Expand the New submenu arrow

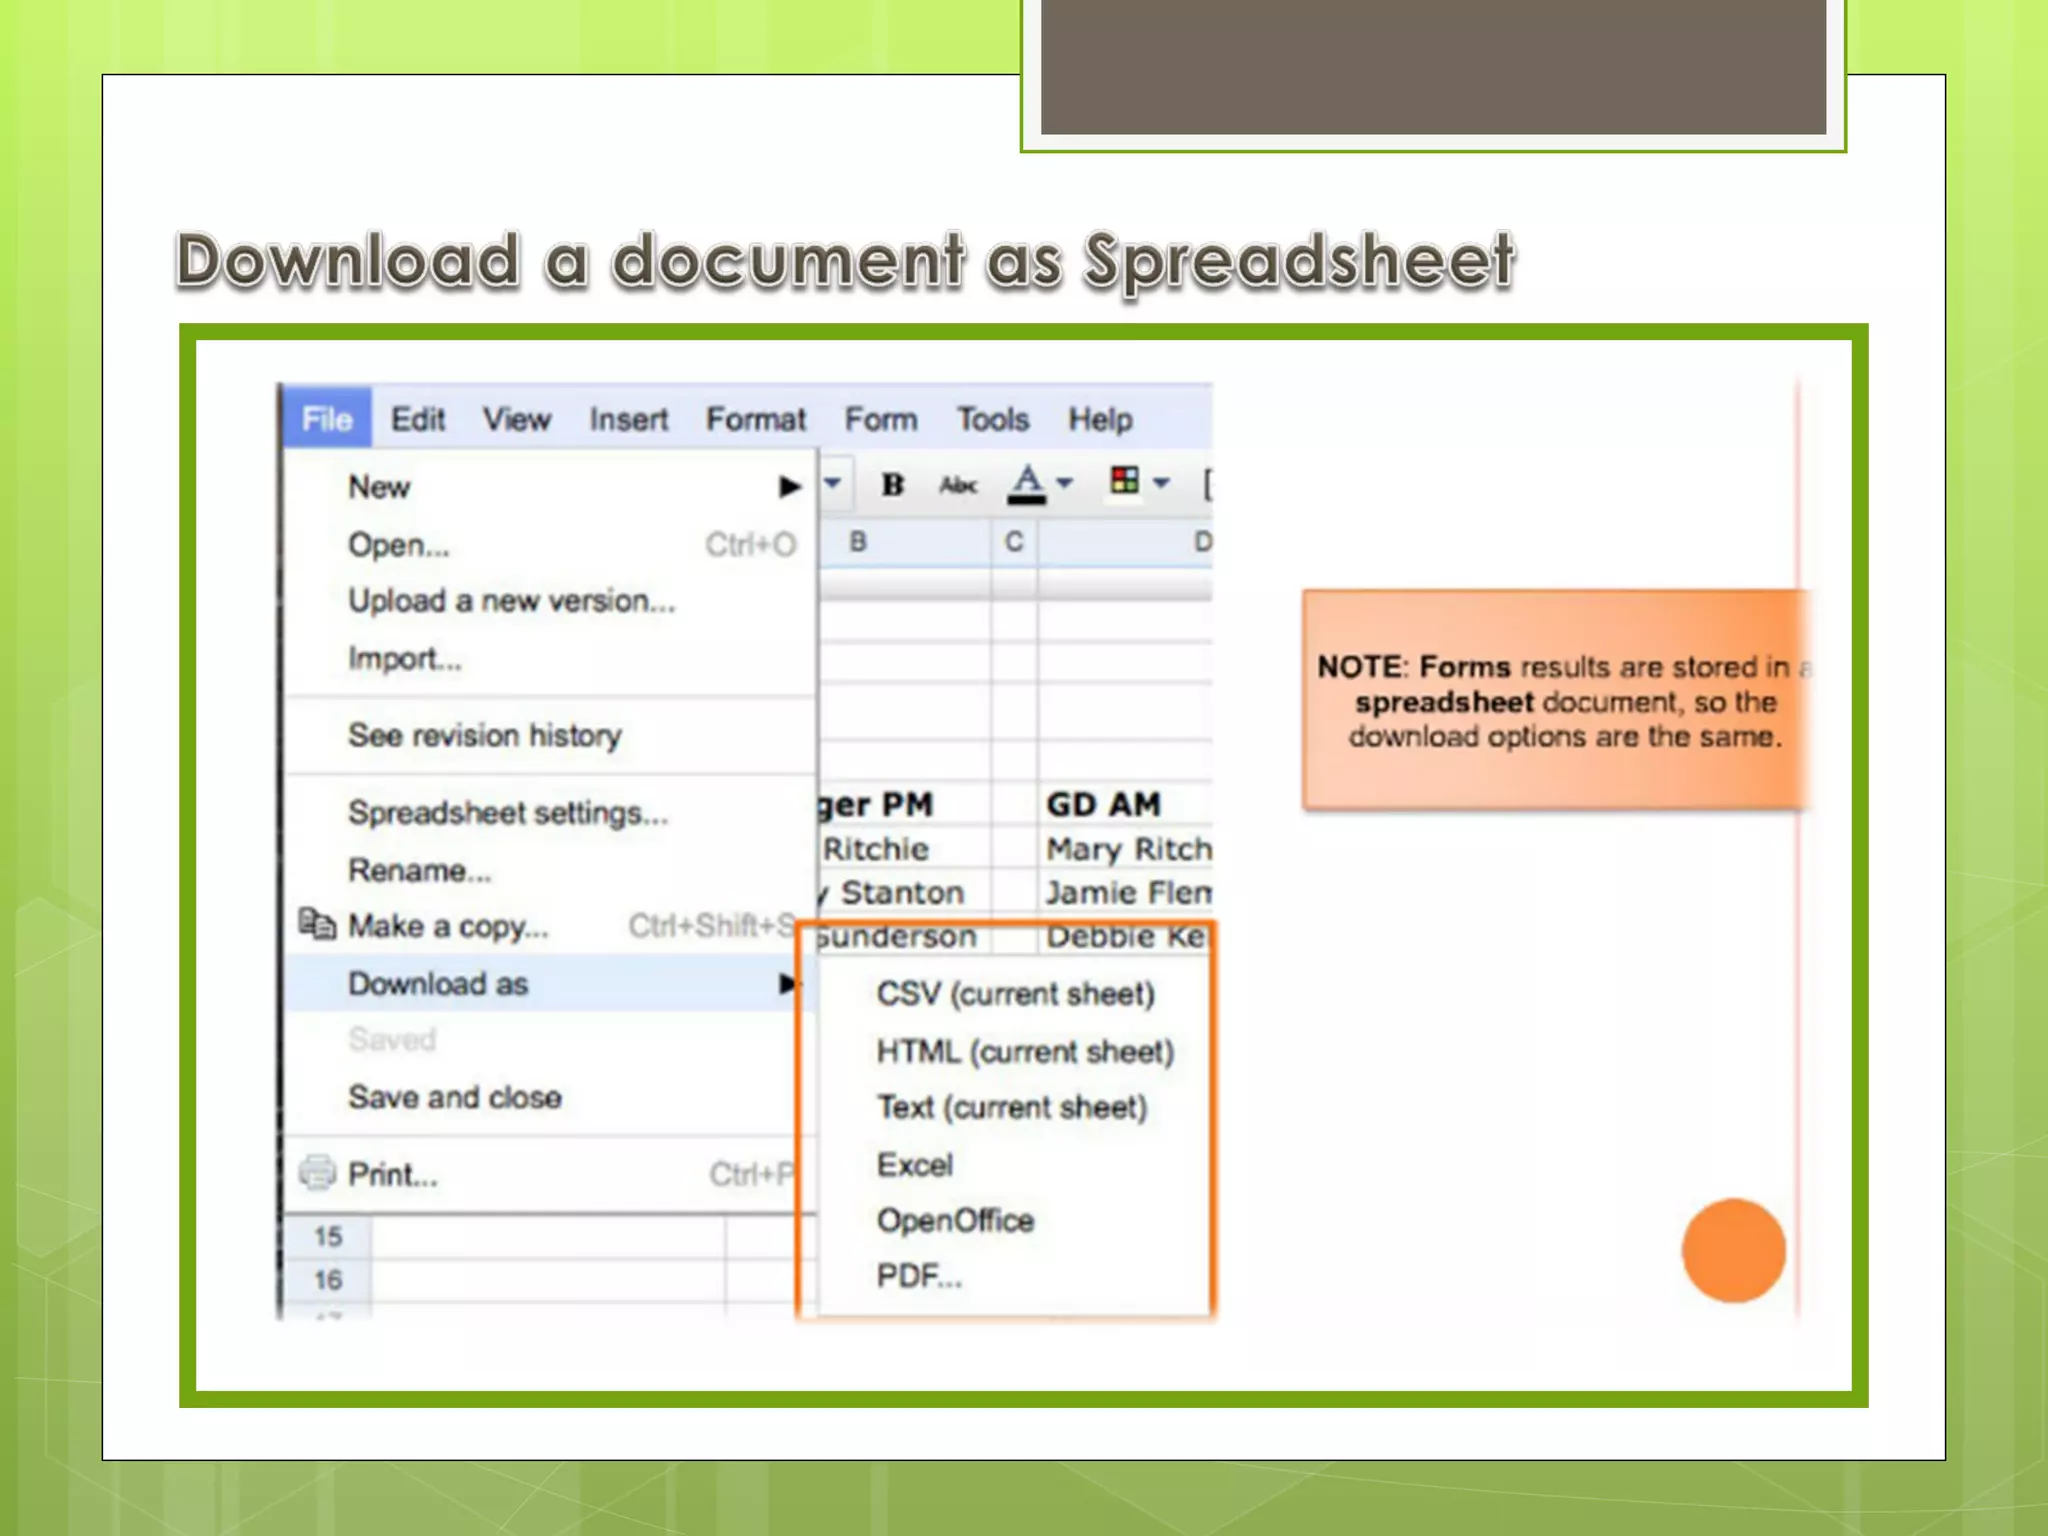pyautogui.click(x=789, y=487)
